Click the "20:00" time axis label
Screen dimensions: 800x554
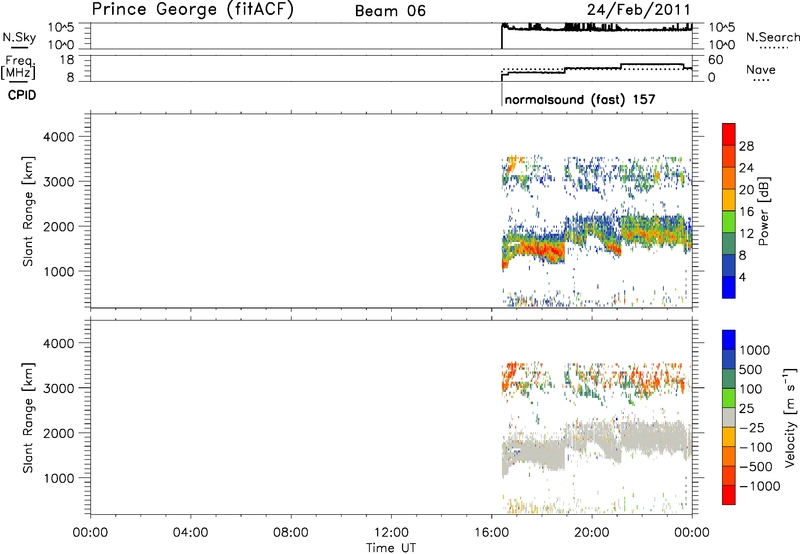[592, 533]
